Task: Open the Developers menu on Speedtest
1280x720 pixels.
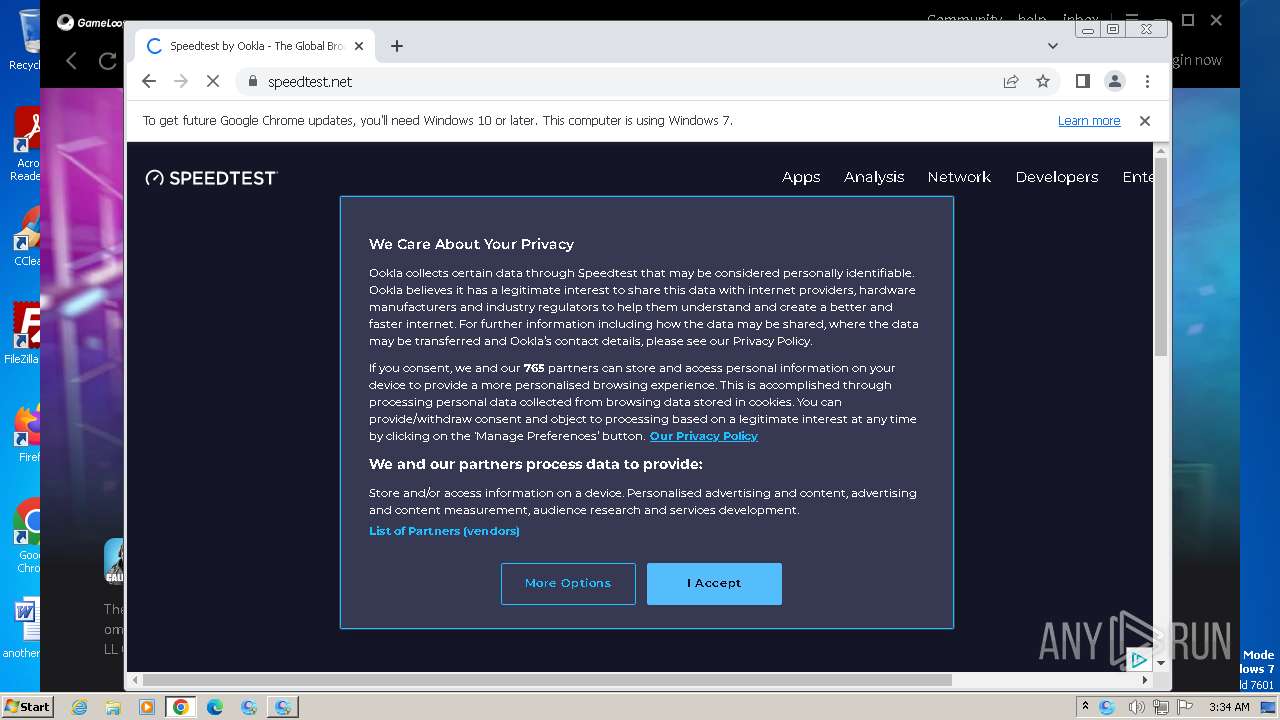Action: tap(1057, 177)
